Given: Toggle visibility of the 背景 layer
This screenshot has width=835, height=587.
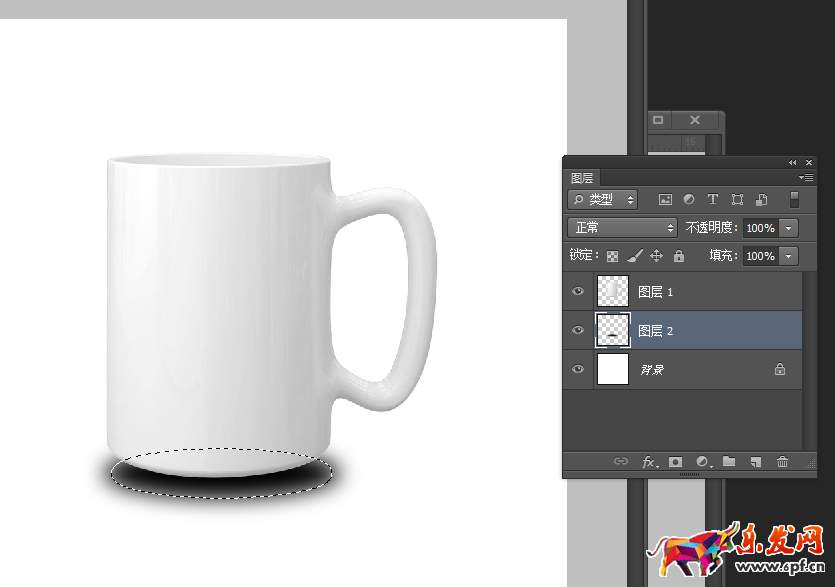Looking at the screenshot, I should (x=578, y=370).
